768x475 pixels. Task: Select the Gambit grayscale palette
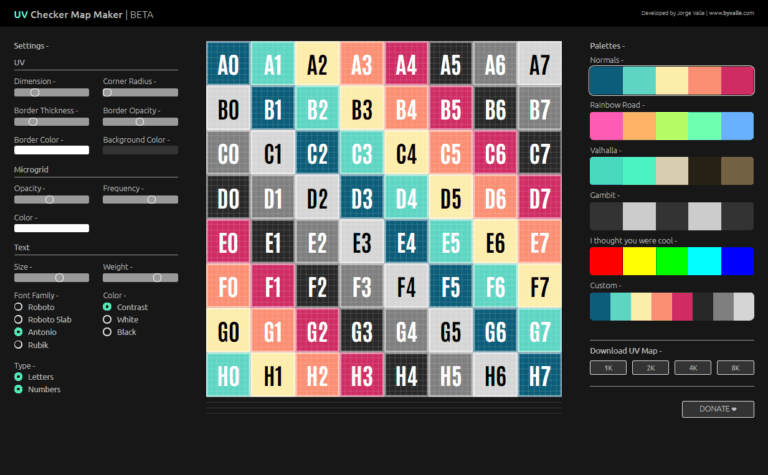click(671, 216)
